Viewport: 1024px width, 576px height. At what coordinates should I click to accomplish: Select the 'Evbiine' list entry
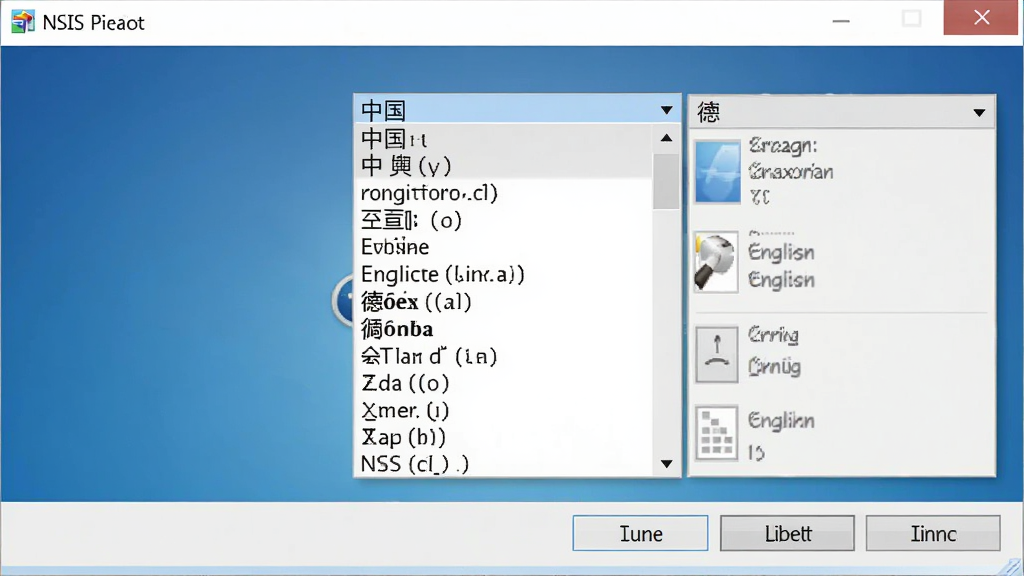504,247
